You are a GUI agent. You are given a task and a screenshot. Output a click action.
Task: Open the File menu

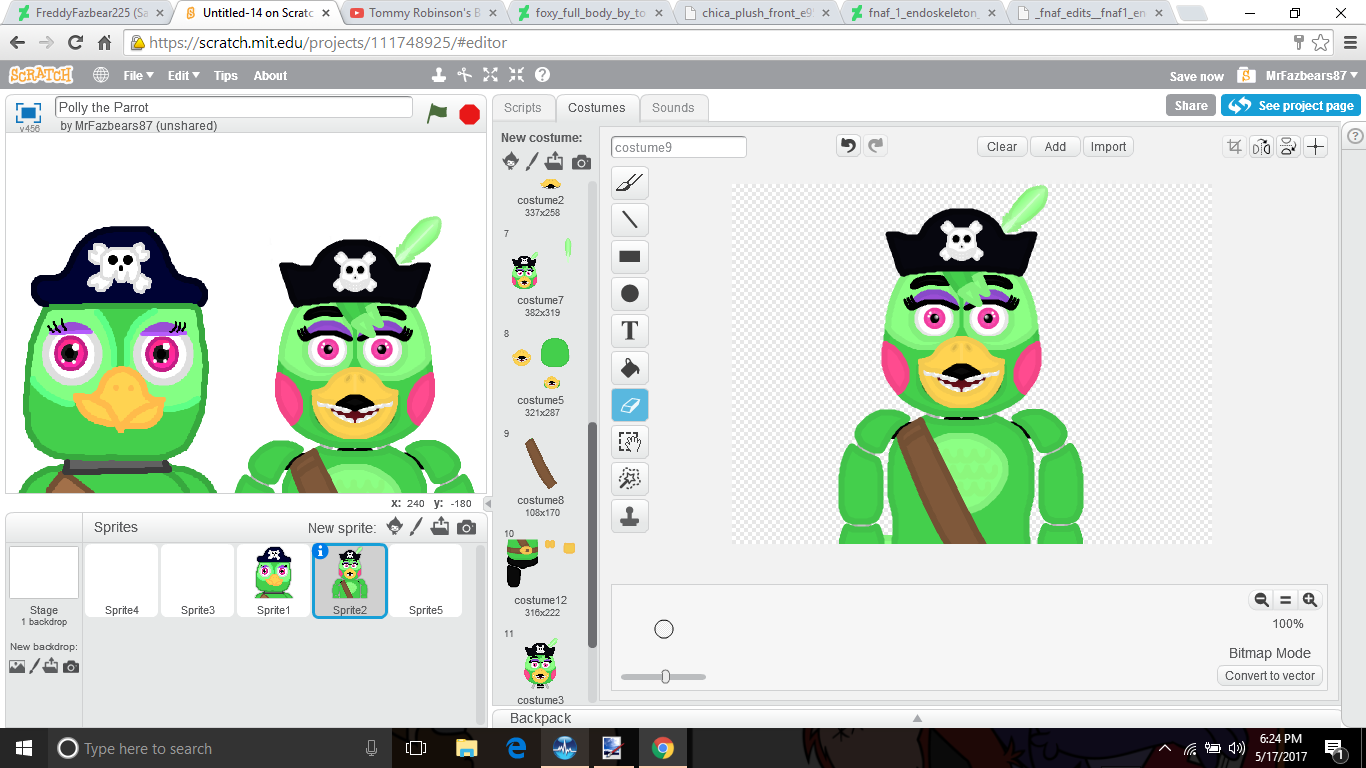coord(138,76)
